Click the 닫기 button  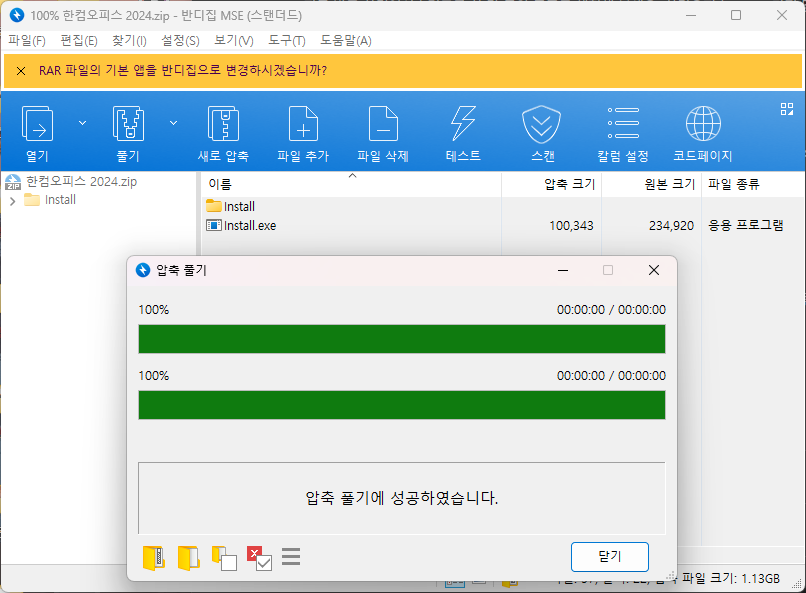[x=610, y=557]
